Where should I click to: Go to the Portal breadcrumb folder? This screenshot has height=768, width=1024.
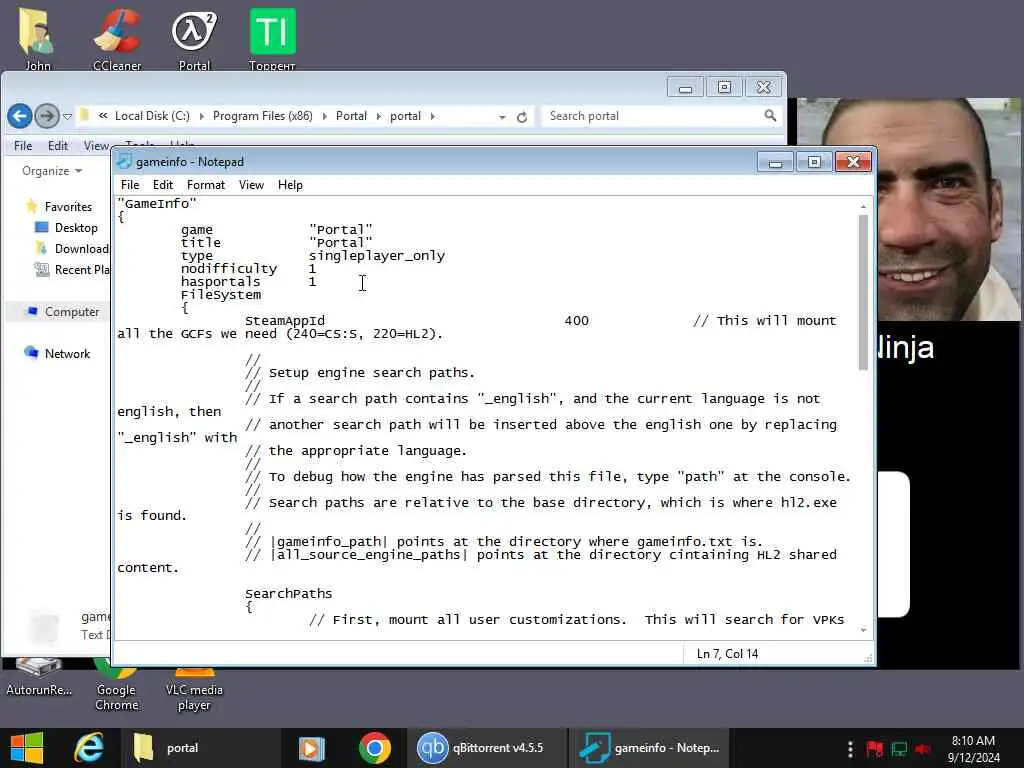tap(351, 116)
